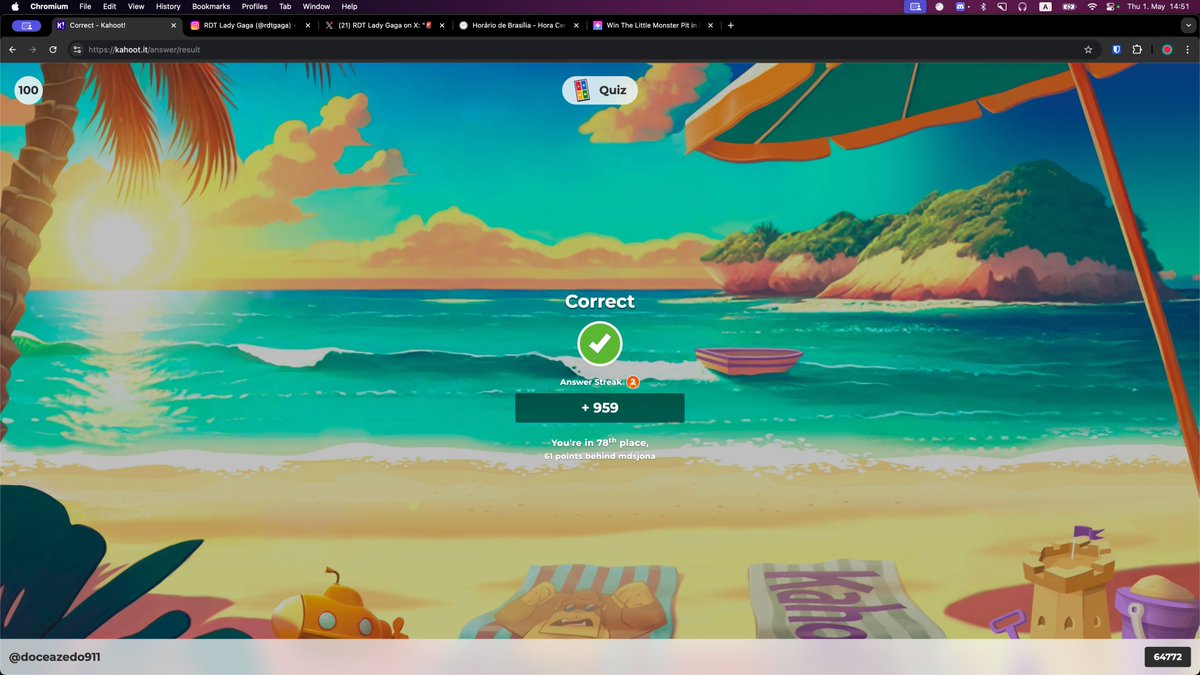Bookmark this page with star icon
The width and height of the screenshot is (1200, 675).
[1088, 49]
